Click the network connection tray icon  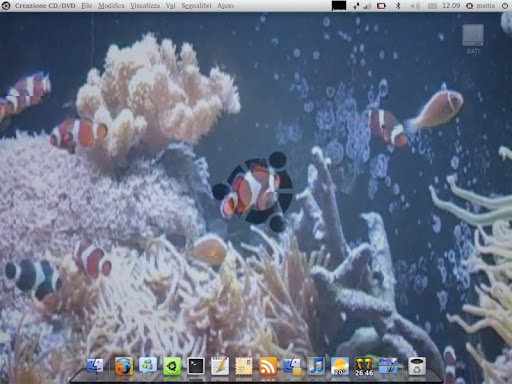point(356,6)
